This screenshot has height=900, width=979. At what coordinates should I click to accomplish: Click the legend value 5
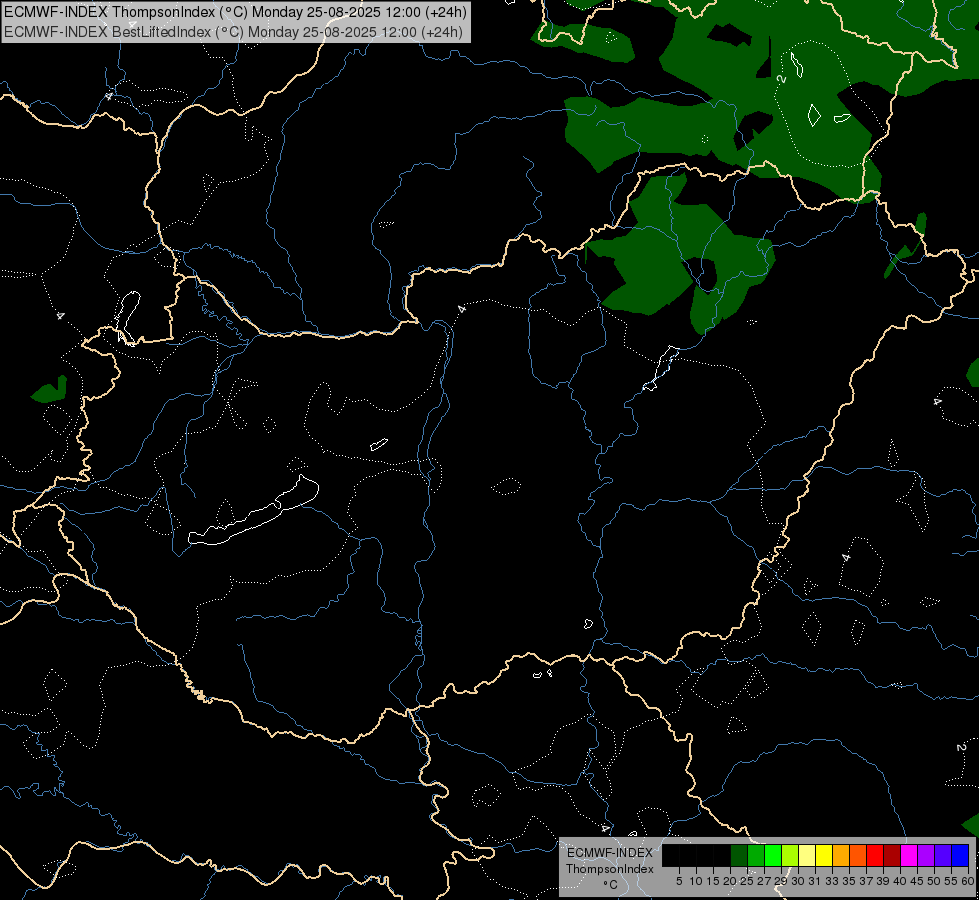coord(679,881)
